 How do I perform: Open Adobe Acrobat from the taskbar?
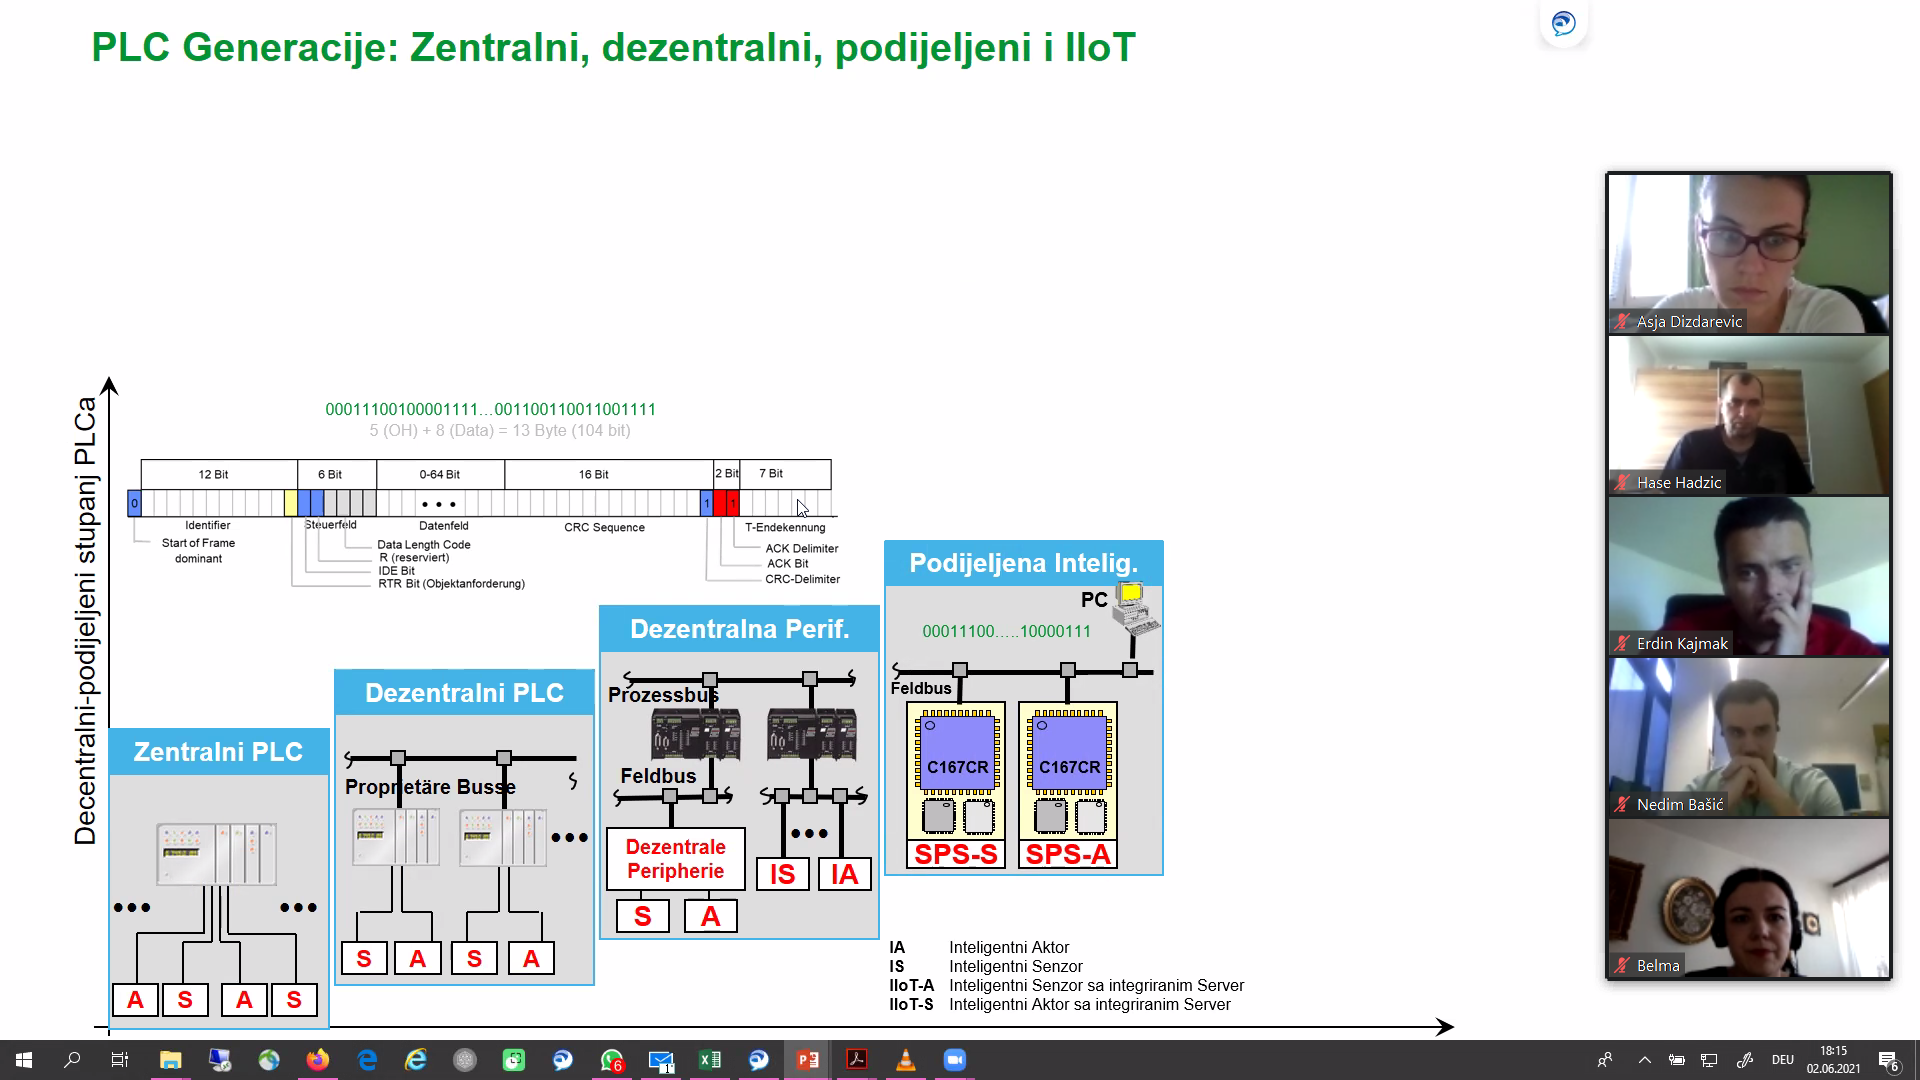(857, 1060)
